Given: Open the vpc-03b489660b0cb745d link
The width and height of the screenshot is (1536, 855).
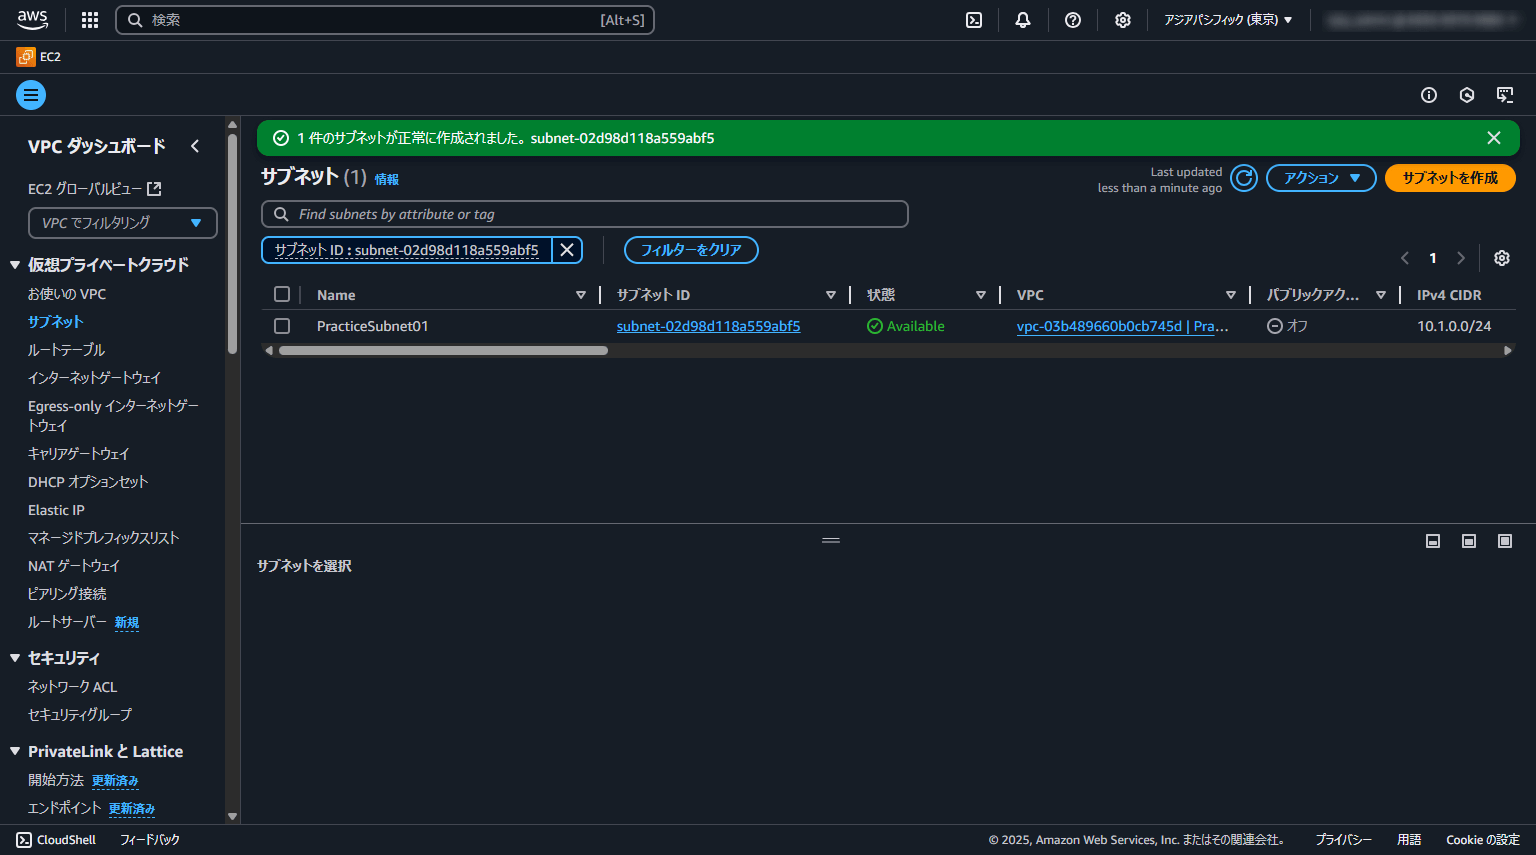Looking at the screenshot, I should click(x=1122, y=326).
